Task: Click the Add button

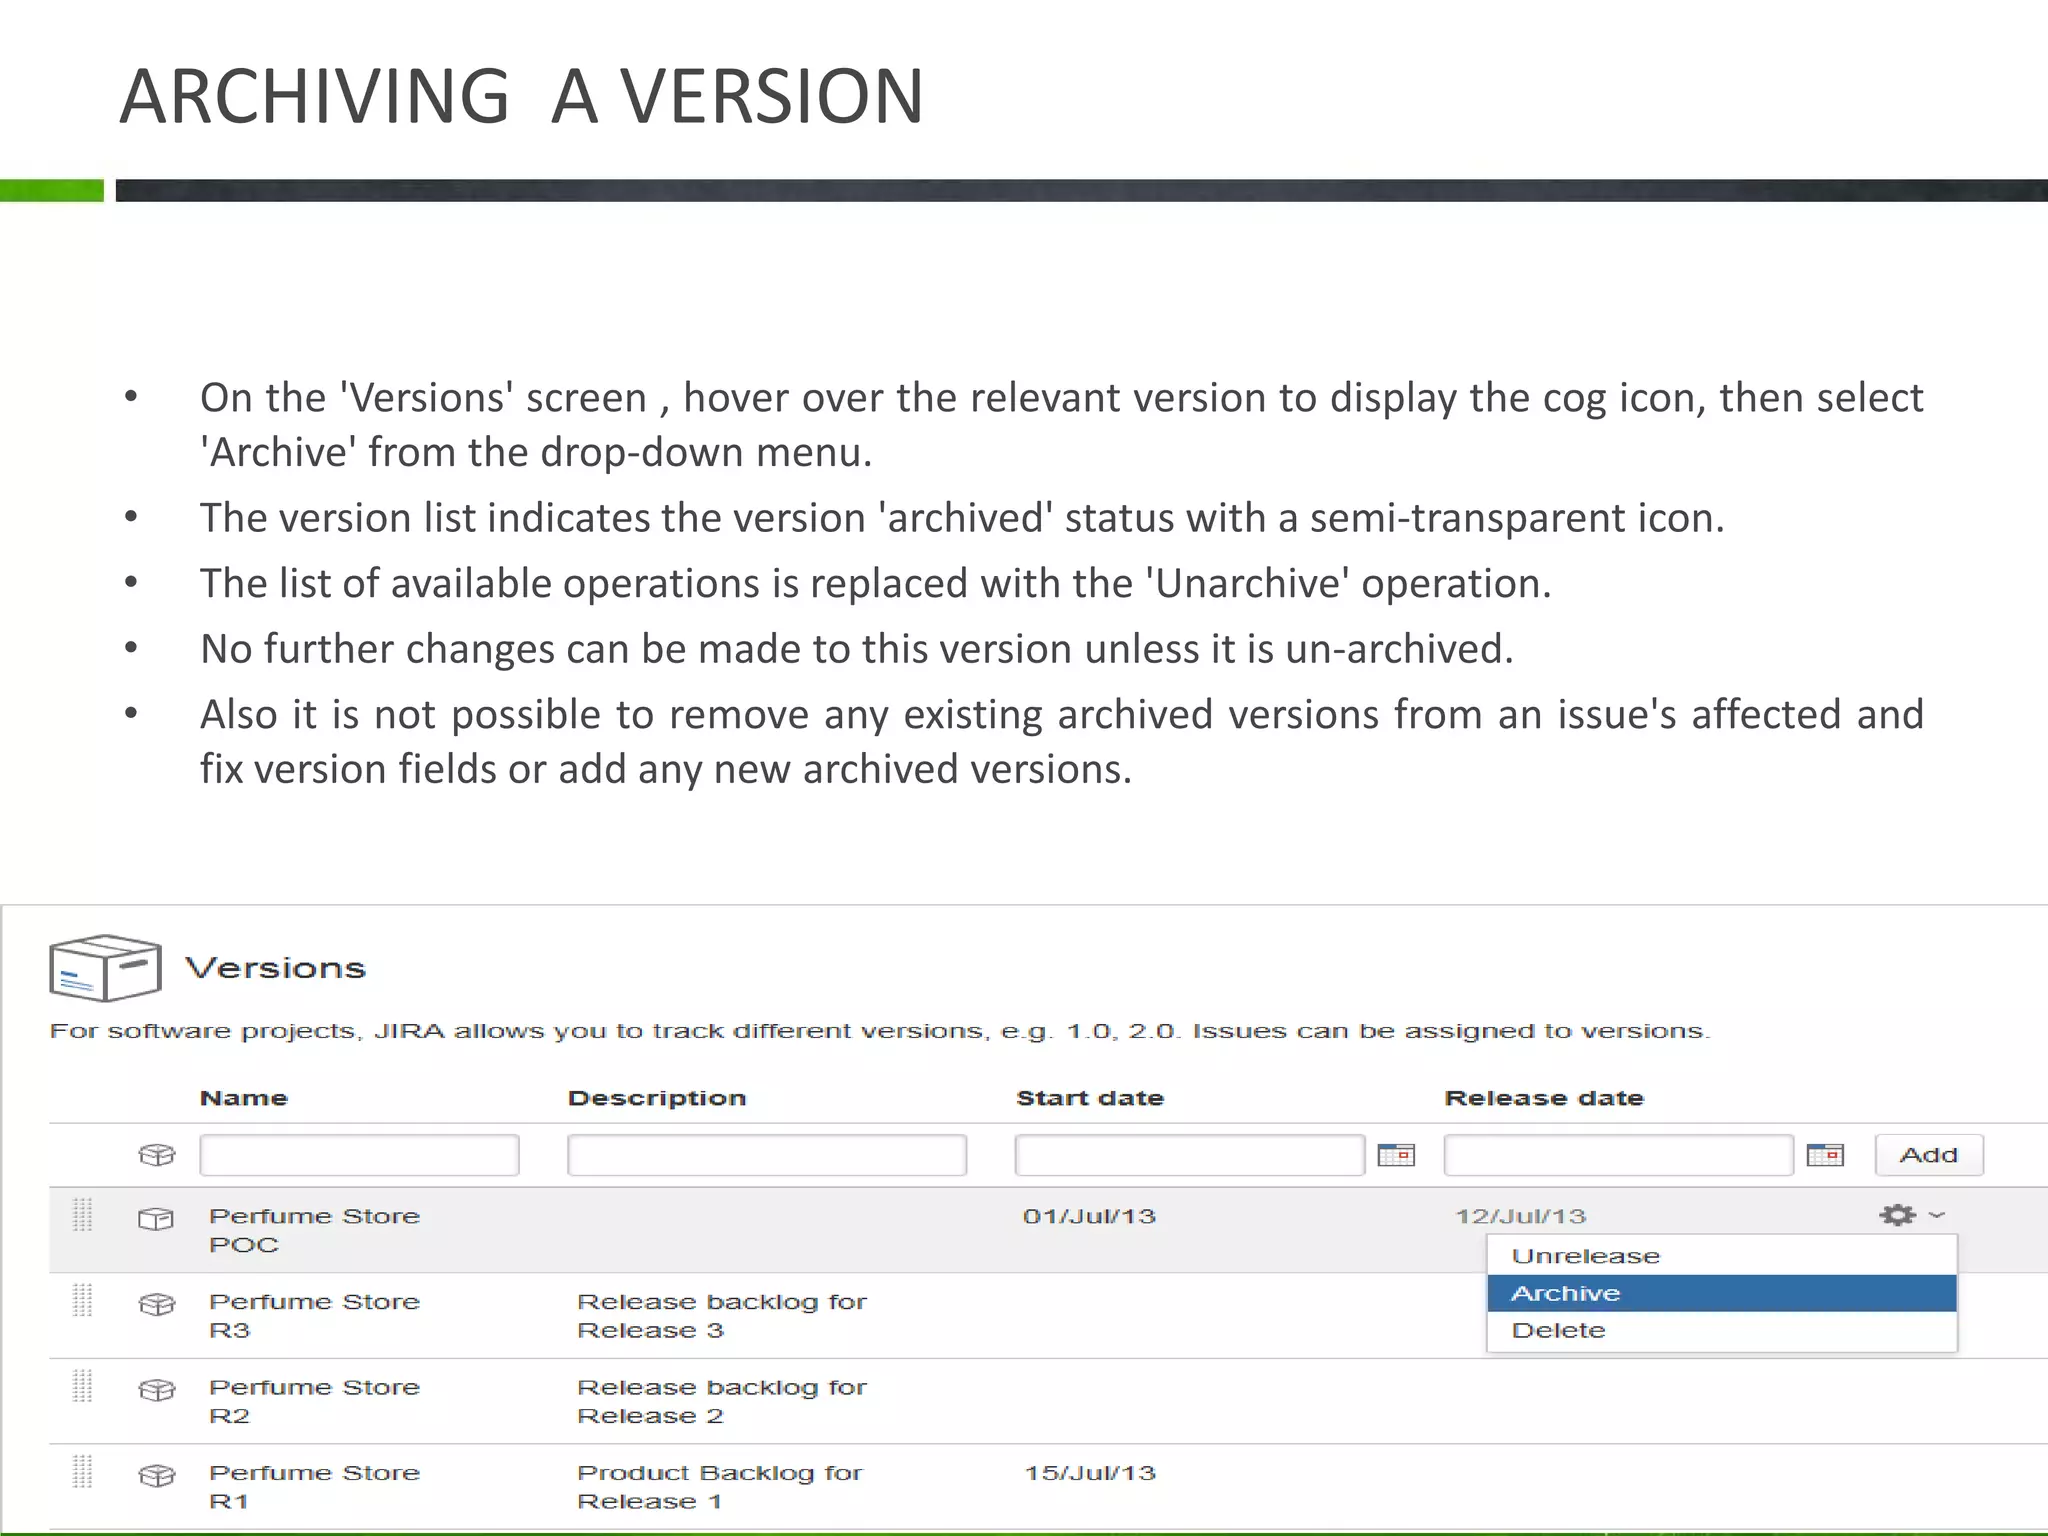Action: pos(1929,1155)
